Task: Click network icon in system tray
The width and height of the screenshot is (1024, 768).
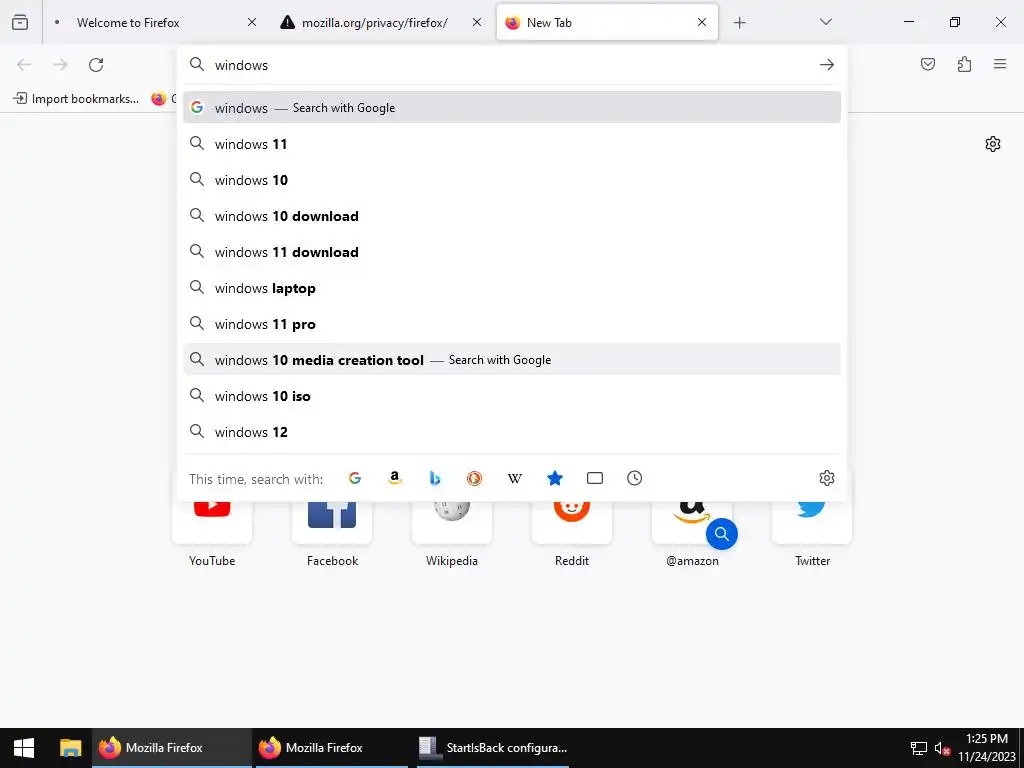Action: click(x=919, y=748)
